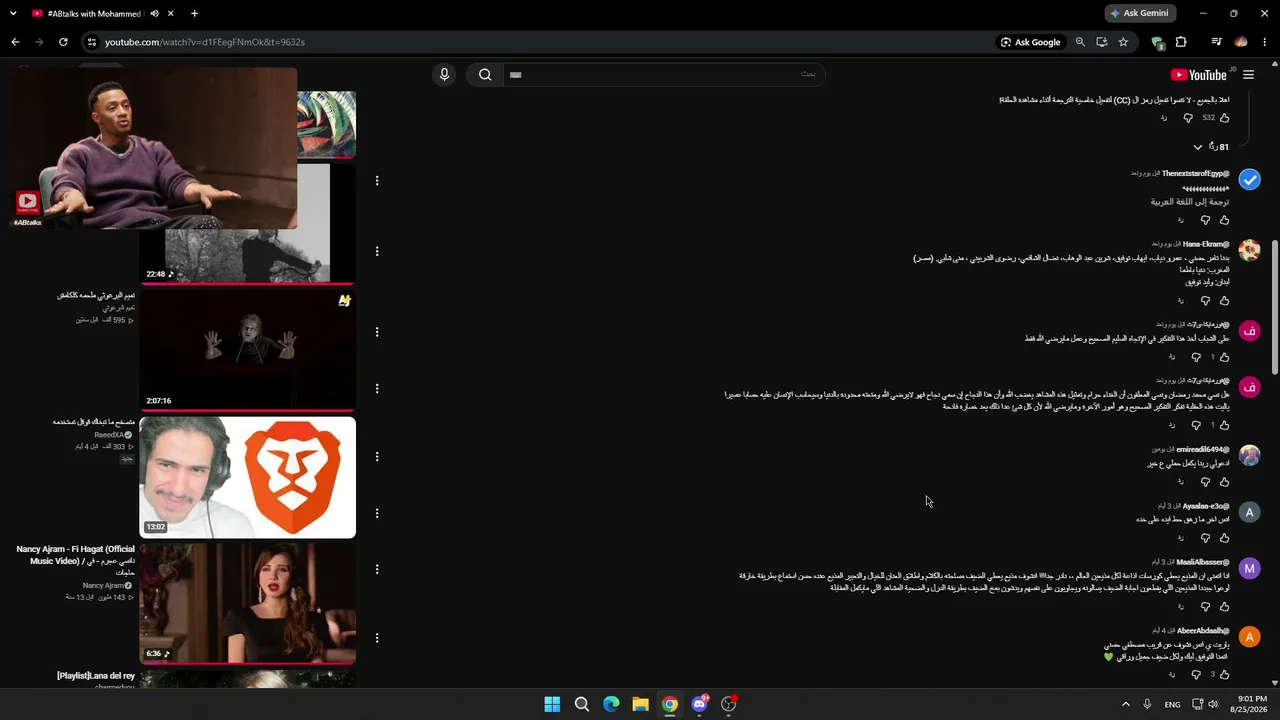Open a new tab with plus button
This screenshot has width=1280, height=720.
pyautogui.click(x=194, y=14)
